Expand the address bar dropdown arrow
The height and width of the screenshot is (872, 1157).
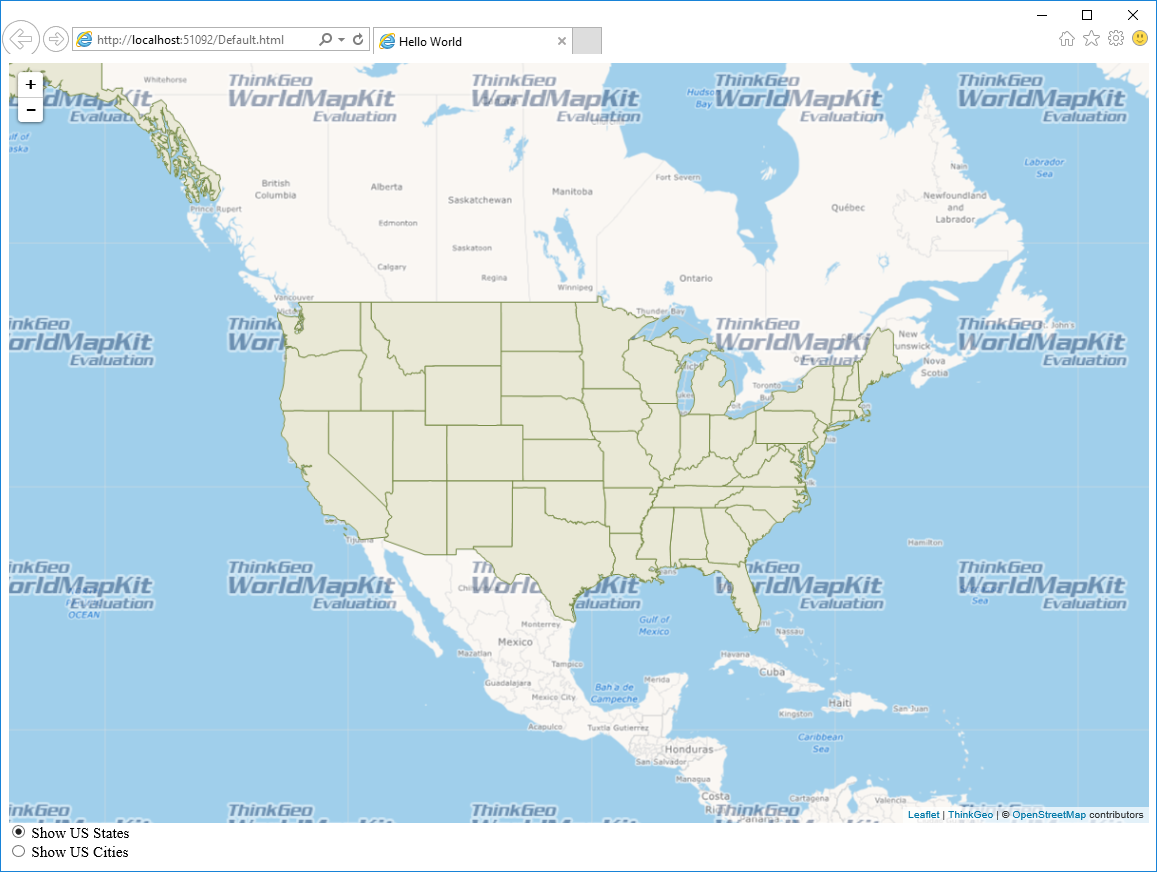pyautogui.click(x=342, y=40)
